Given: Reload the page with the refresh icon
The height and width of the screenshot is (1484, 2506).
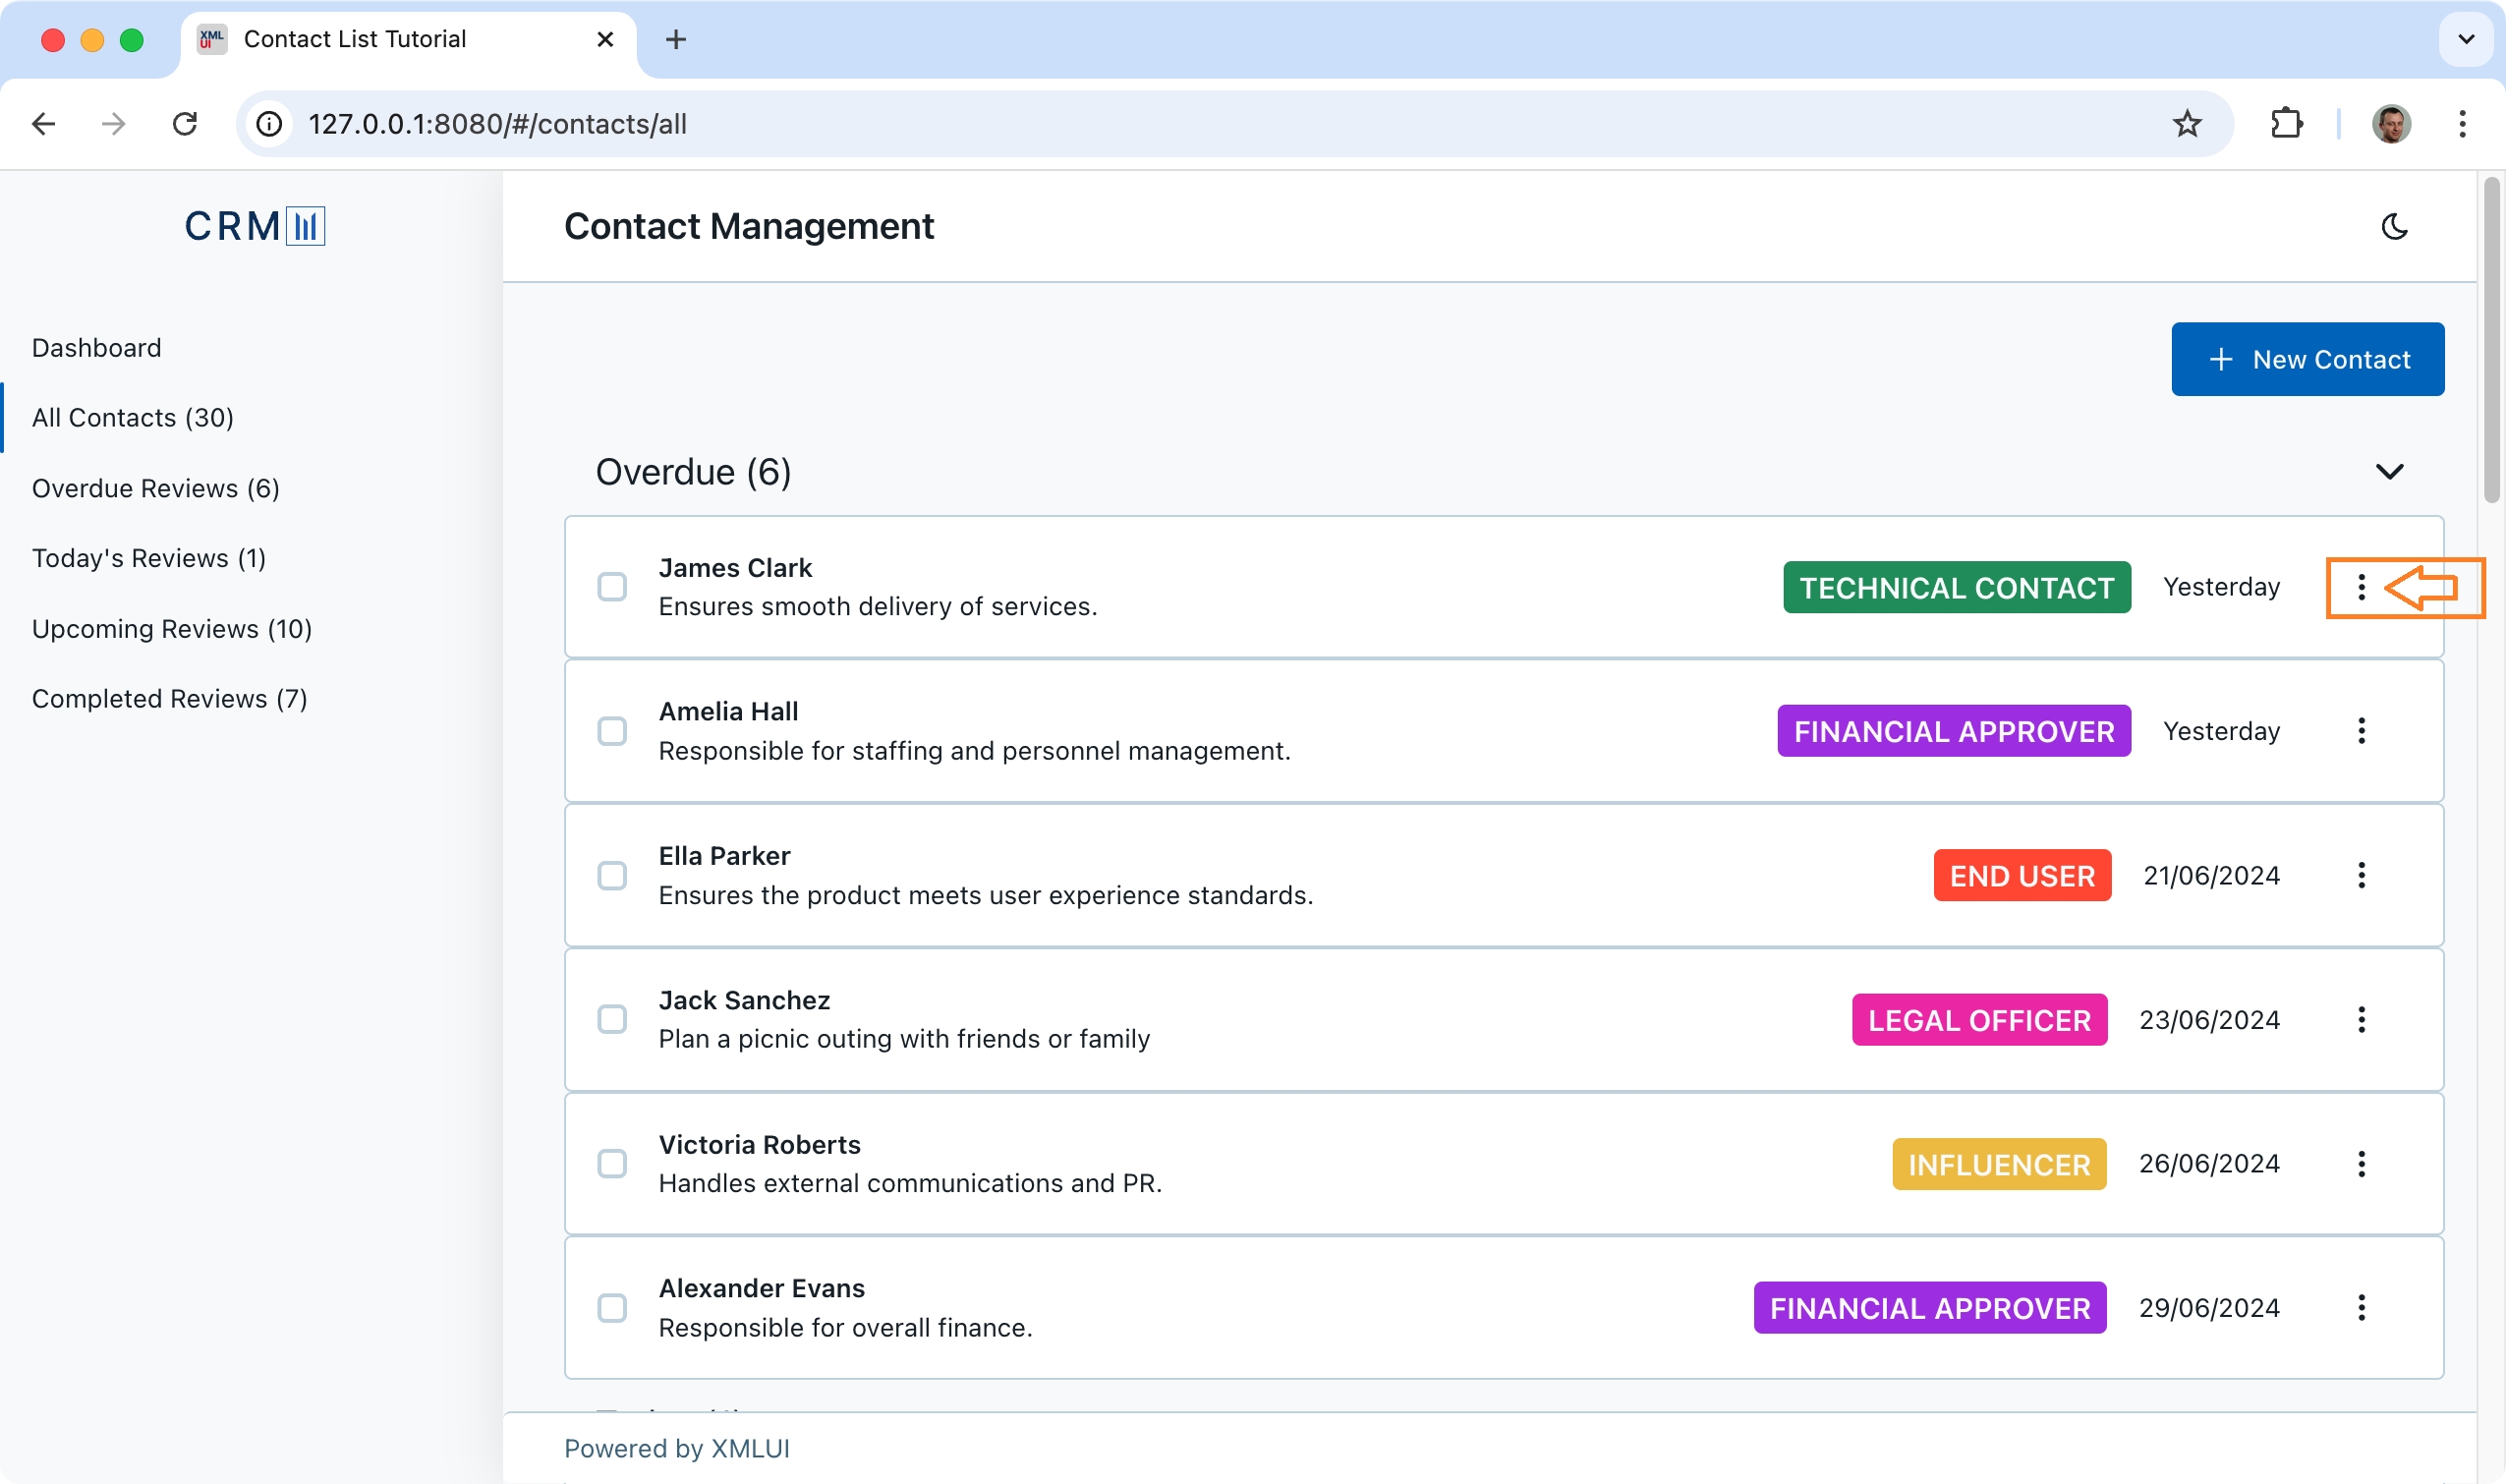Looking at the screenshot, I should click(x=185, y=124).
